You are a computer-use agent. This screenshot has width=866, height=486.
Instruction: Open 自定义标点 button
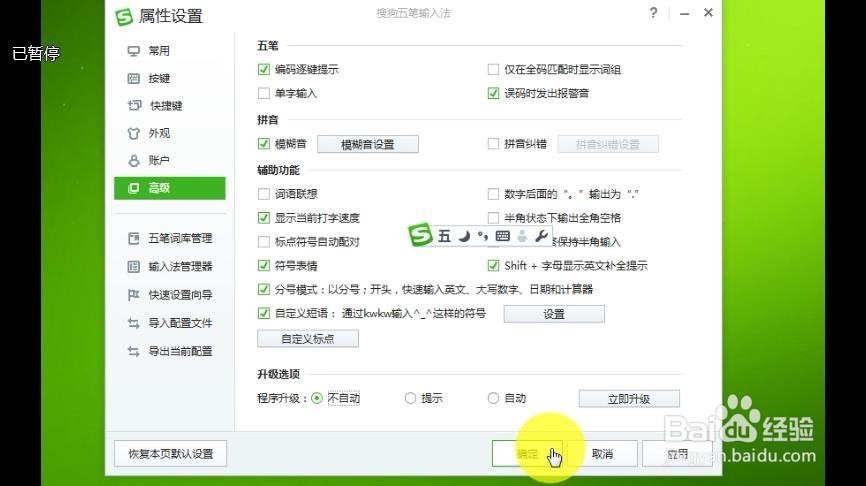tap(308, 339)
